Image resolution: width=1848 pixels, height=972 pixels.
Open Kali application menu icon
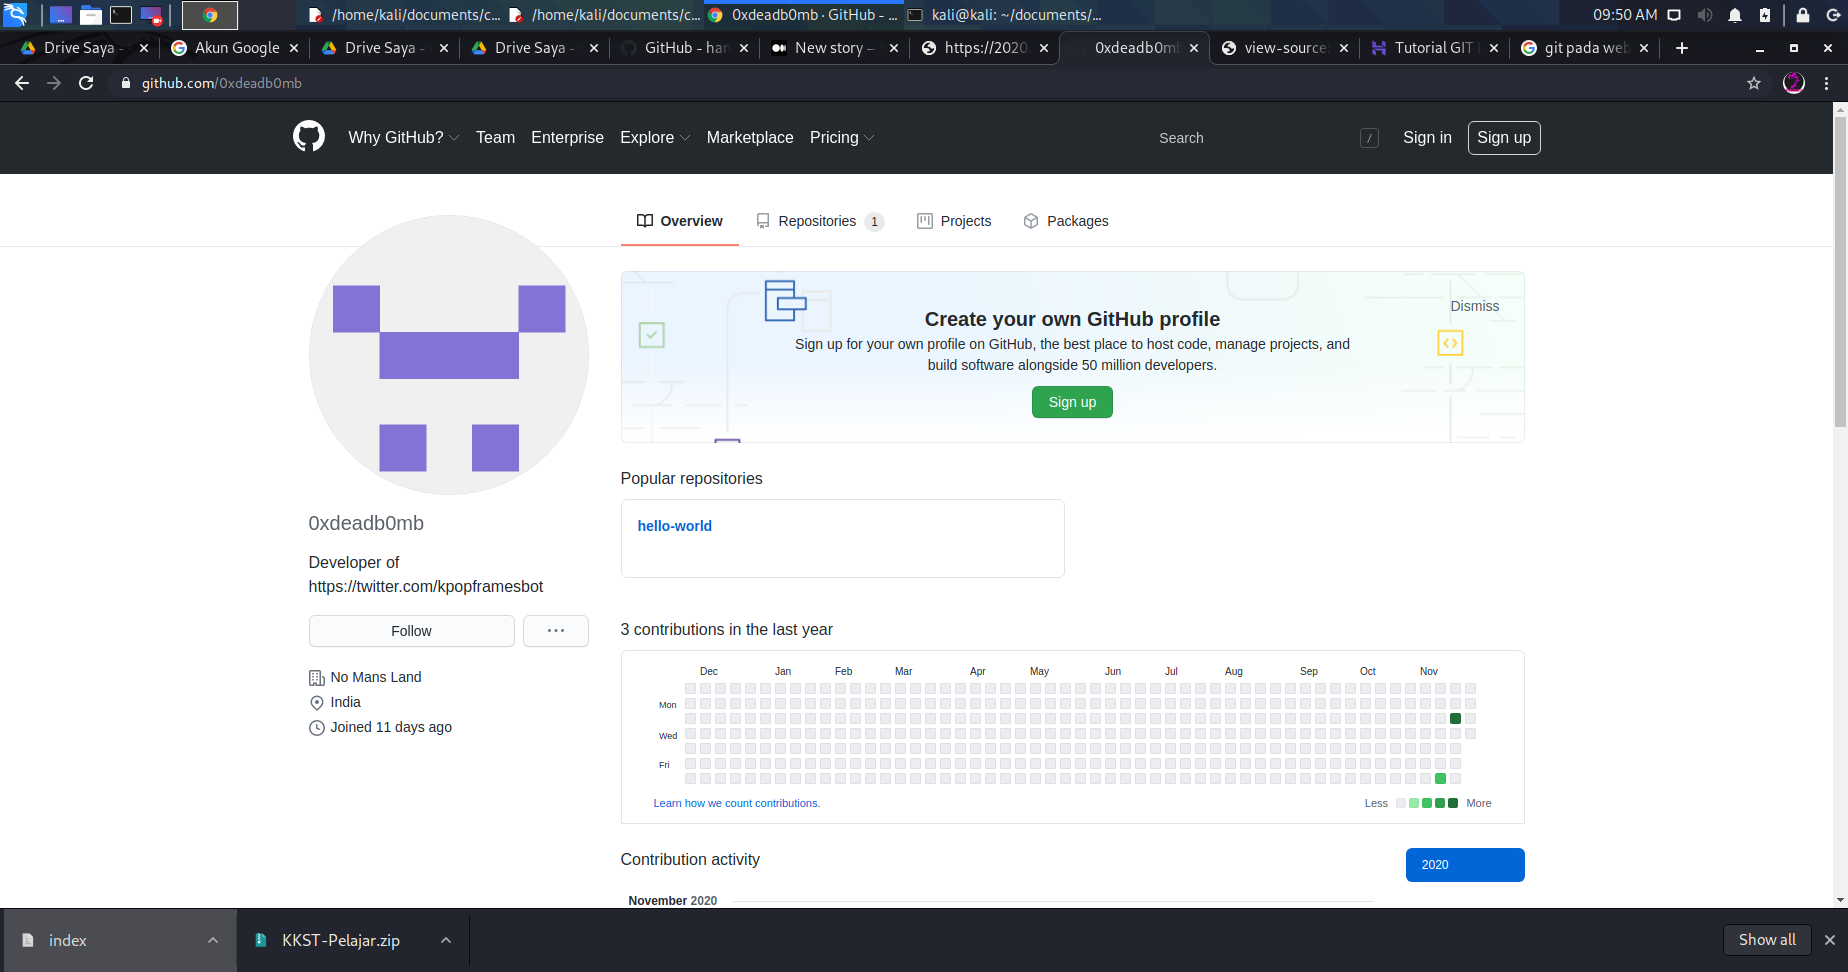(15, 15)
